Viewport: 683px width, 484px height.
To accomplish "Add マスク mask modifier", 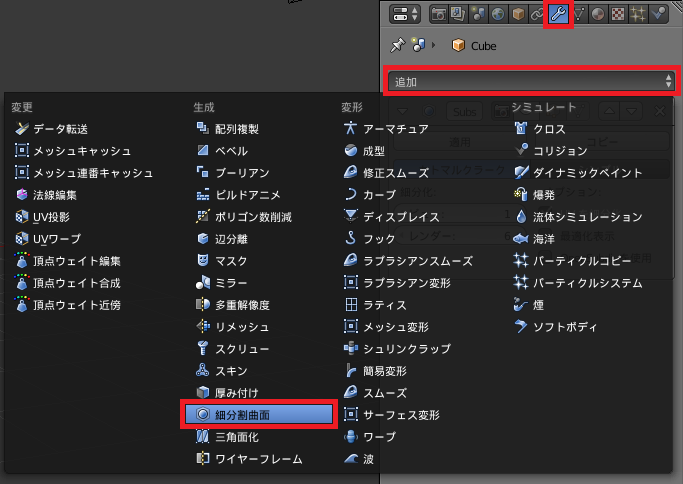I will (222, 261).
